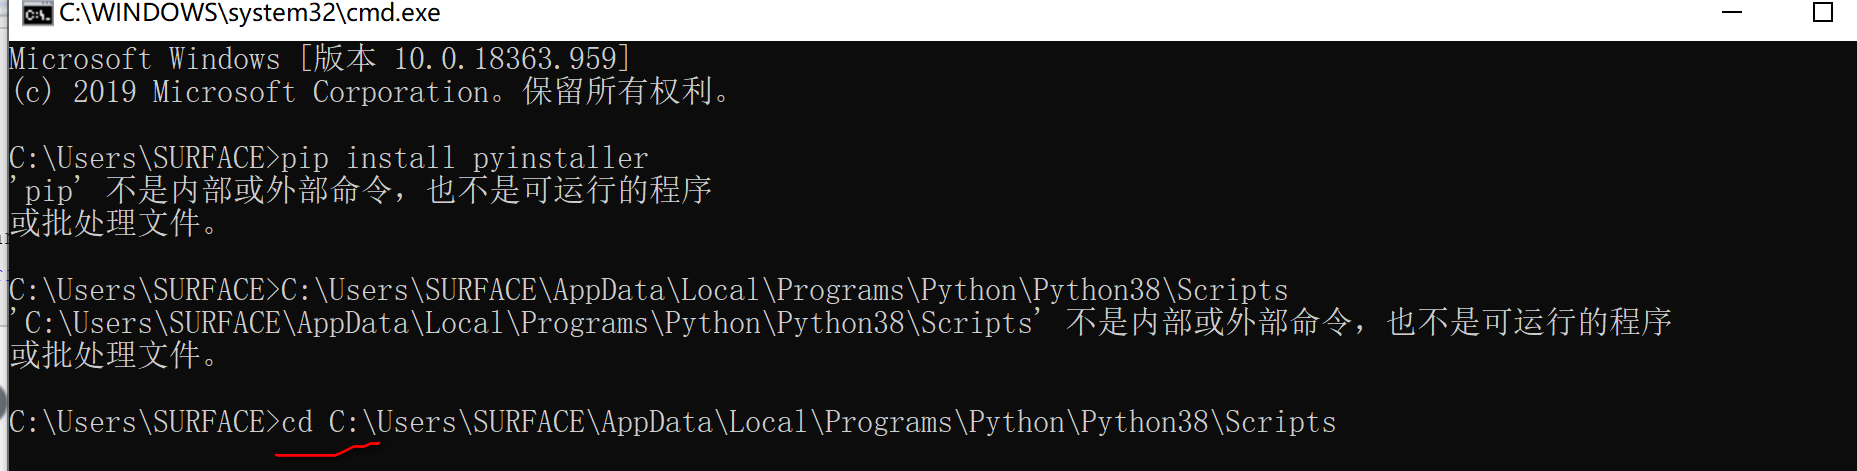Click "也不是可运行的程序" in the path error line

pyautogui.click(x=1529, y=323)
